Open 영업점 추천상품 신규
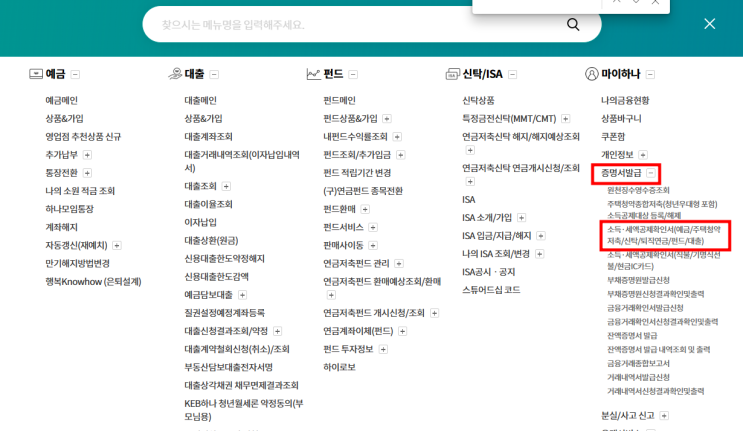 tap(83, 137)
